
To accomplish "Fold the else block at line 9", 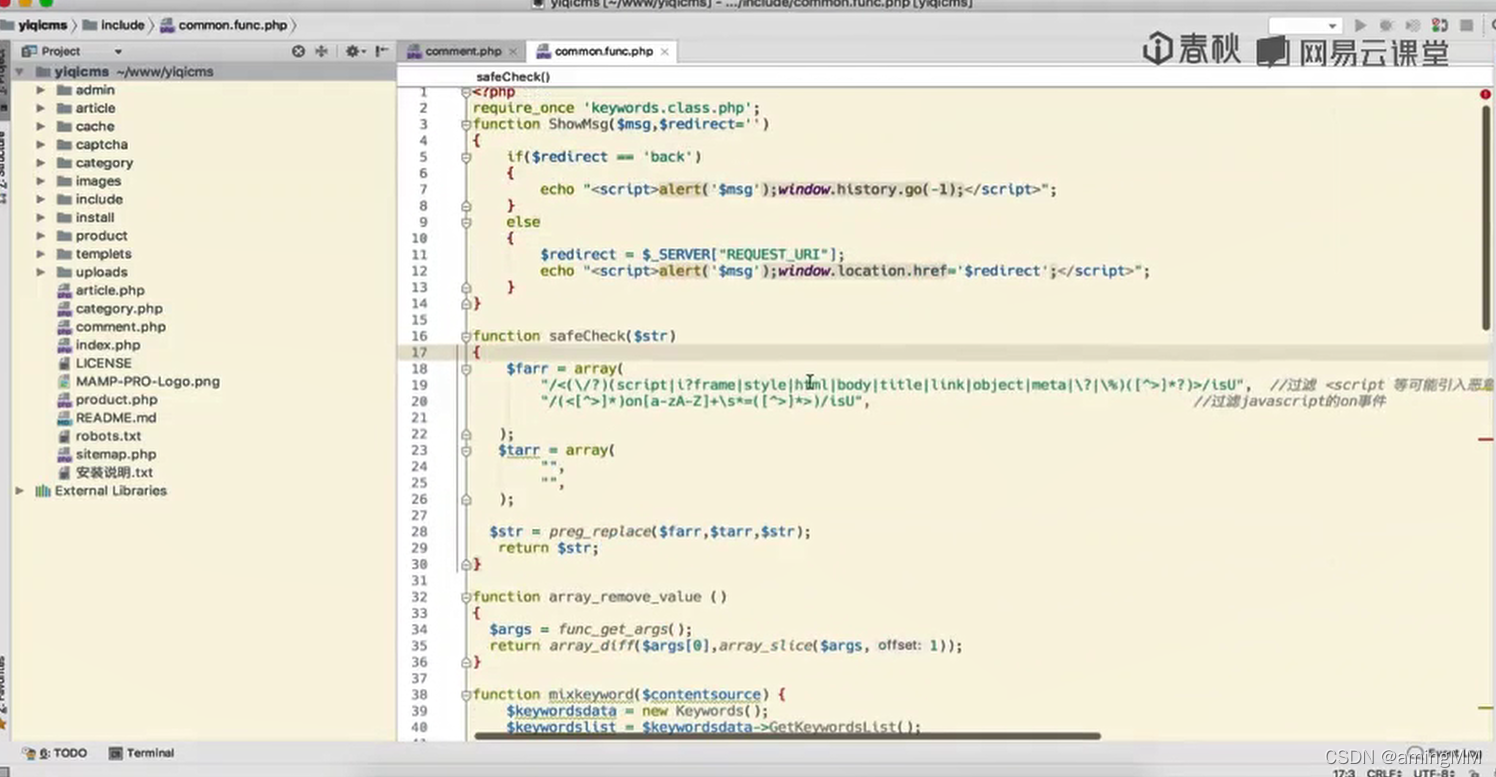I will point(466,223).
